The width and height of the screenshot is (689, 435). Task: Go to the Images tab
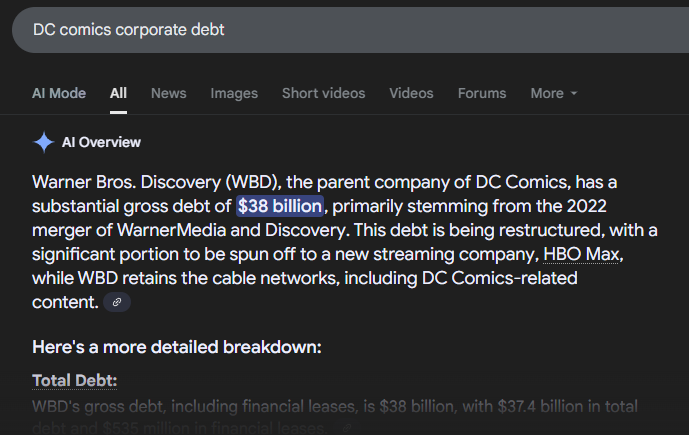234,93
